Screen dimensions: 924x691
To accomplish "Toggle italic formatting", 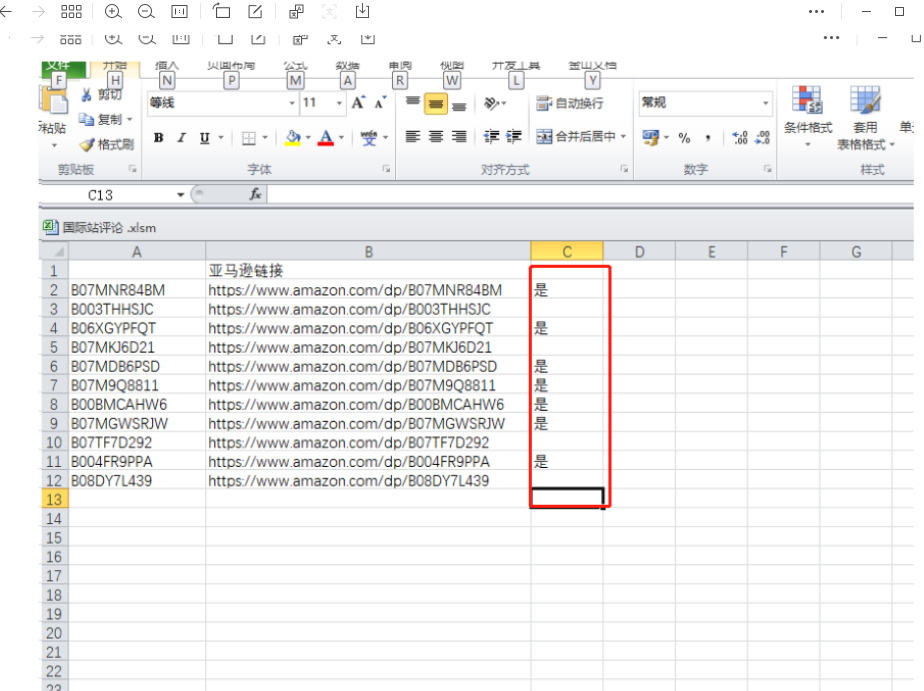I will 181,138.
